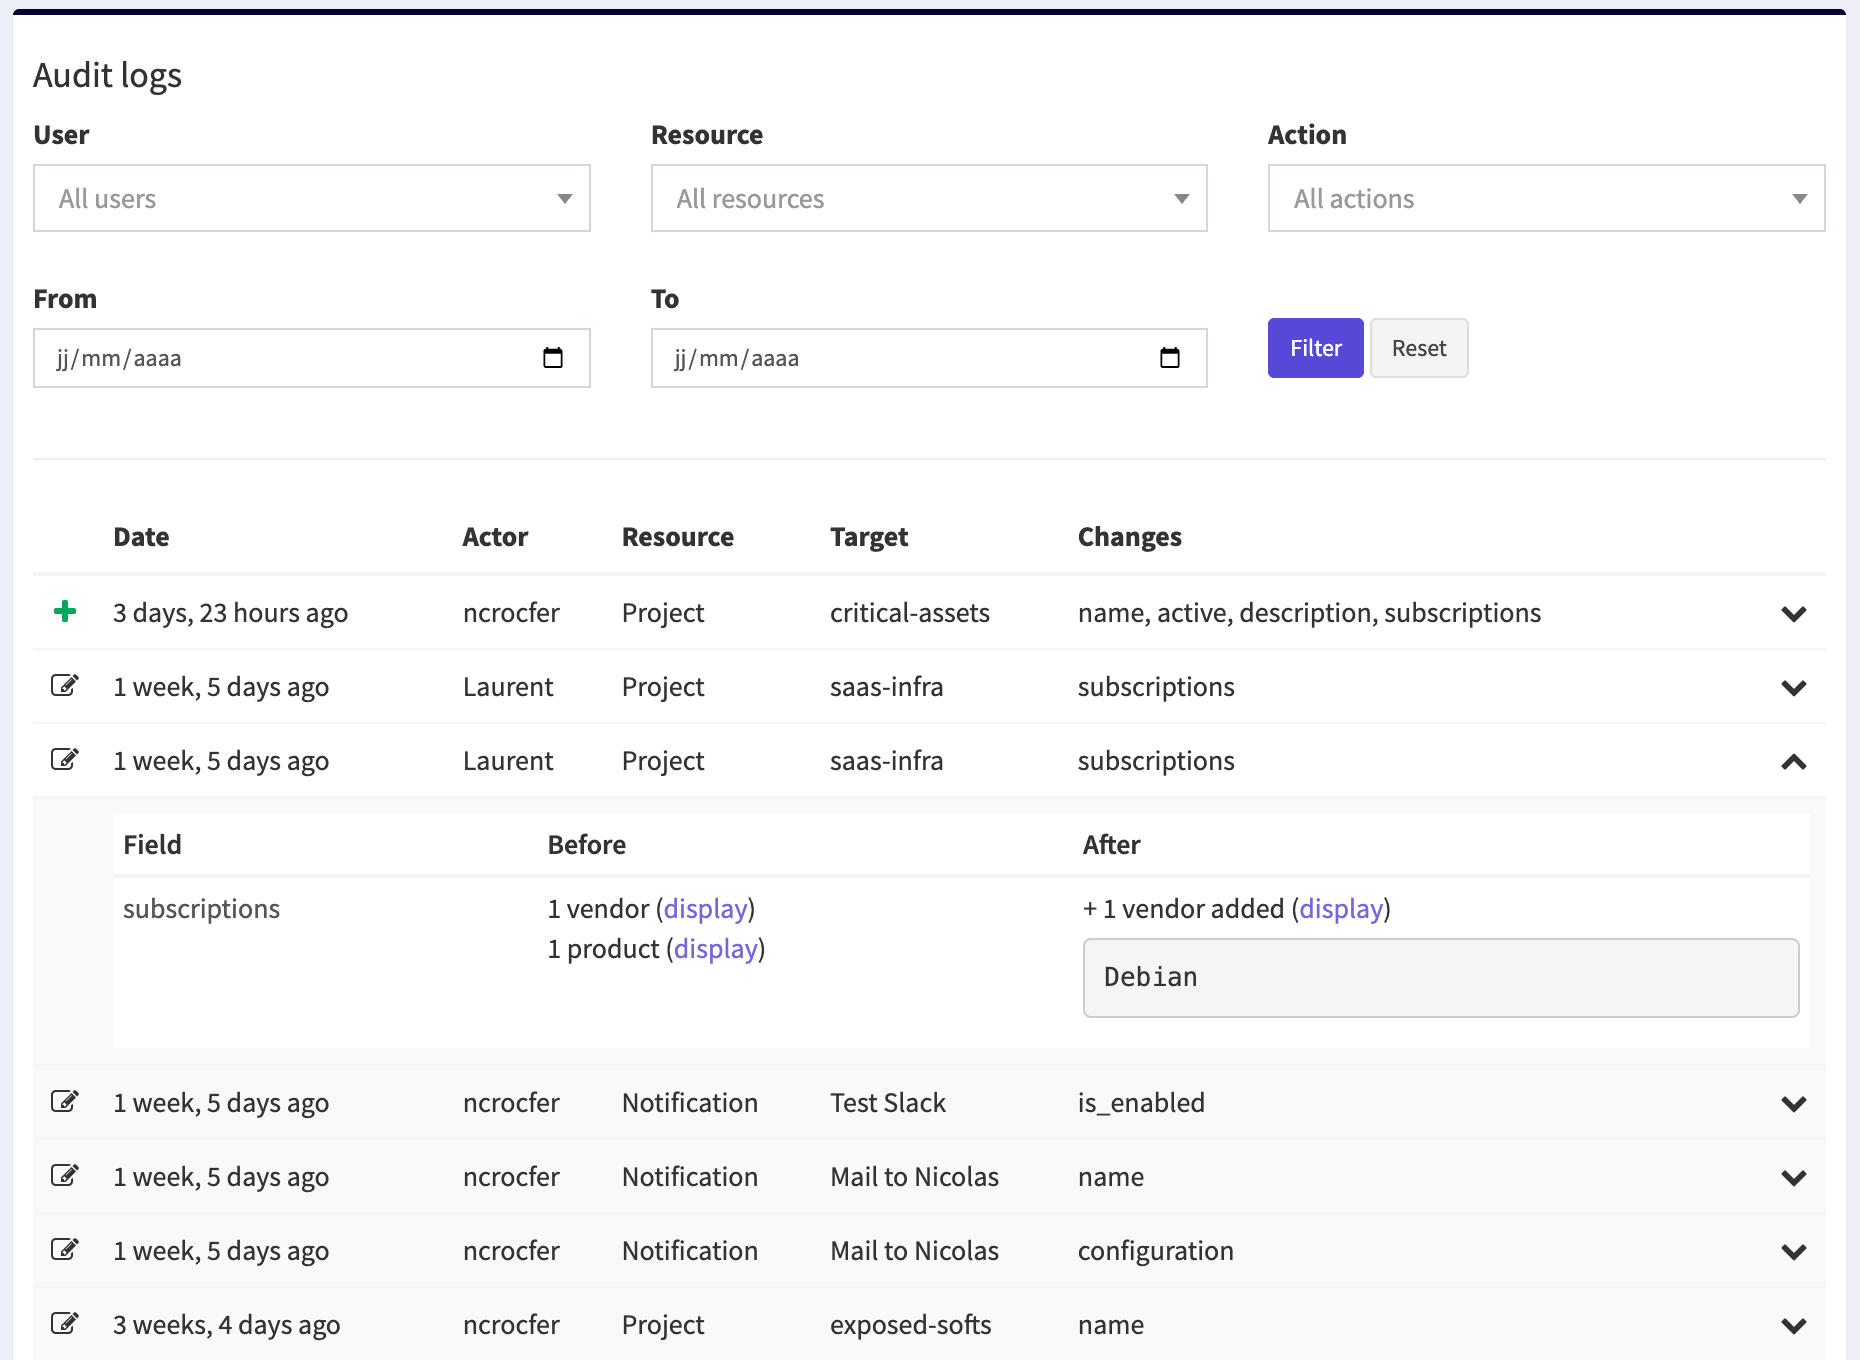The height and width of the screenshot is (1360, 1860).
Task: Click the edit icon on Mail to Nicolas name row
Action: pos(65,1176)
